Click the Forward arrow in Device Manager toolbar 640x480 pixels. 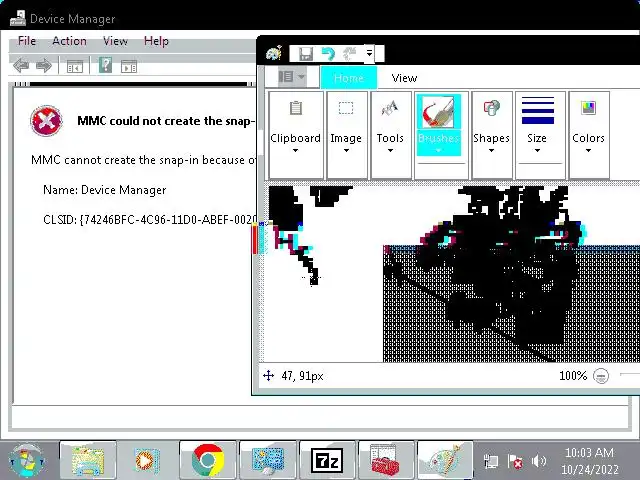(44, 65)
